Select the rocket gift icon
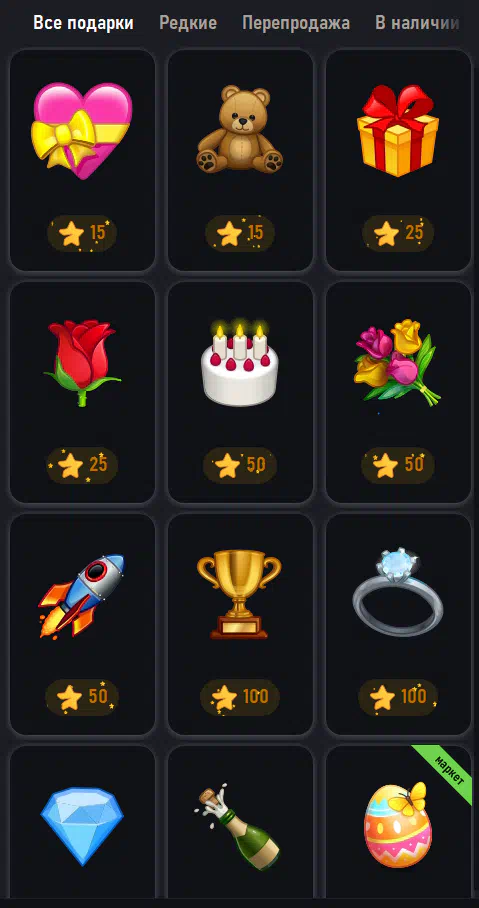This screenshot has width=479, height=908. coord(82,595)
